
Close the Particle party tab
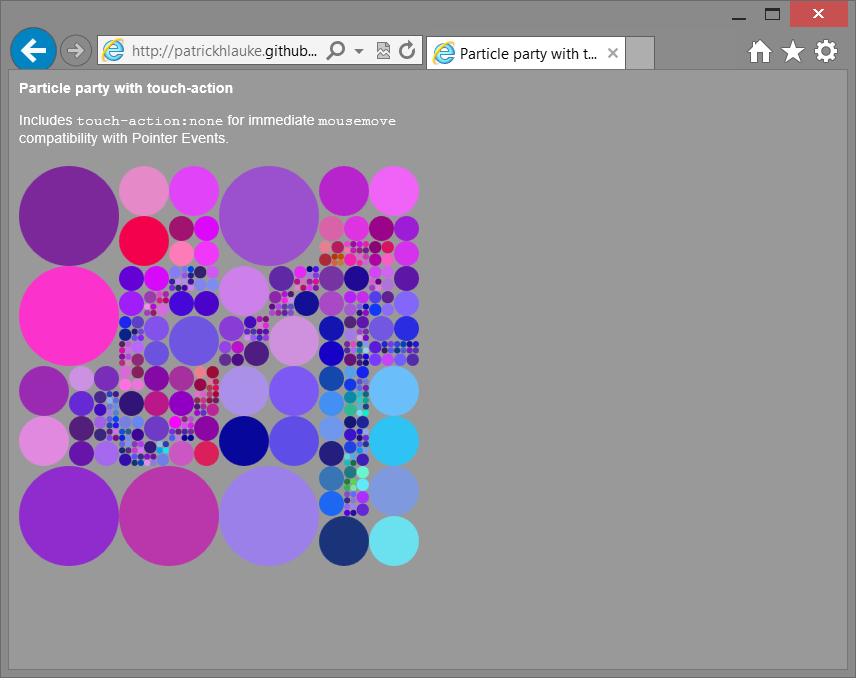(612, 53)
